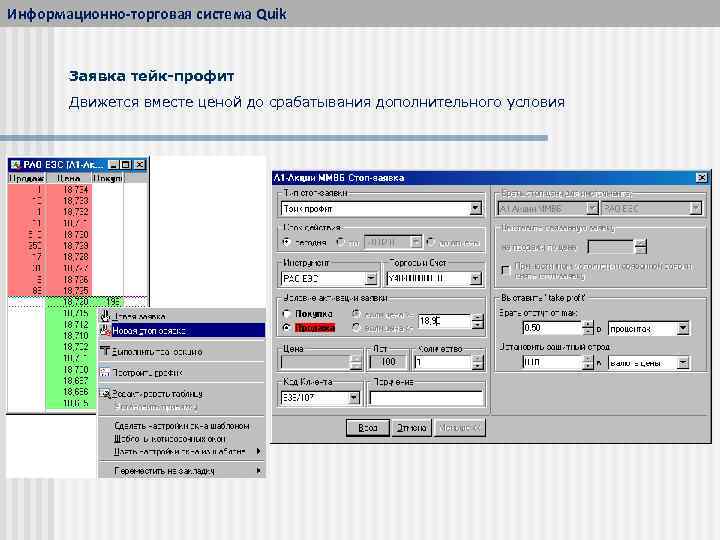This screenshot has width=720, height=540.
Task: Click the funnel icon beside the execute menu entry
Action: (105, 351)
